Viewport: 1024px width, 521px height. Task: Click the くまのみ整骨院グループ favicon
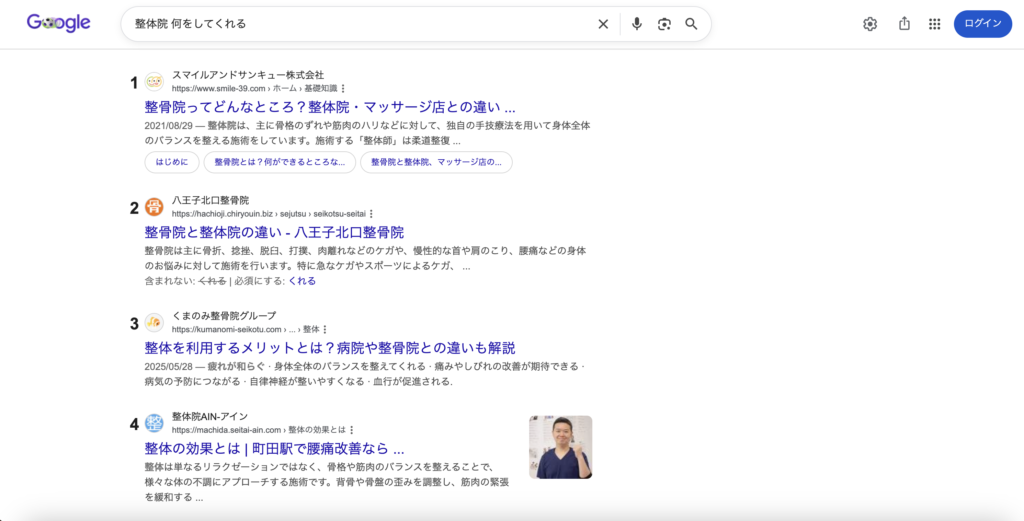(x=154, y=323)
